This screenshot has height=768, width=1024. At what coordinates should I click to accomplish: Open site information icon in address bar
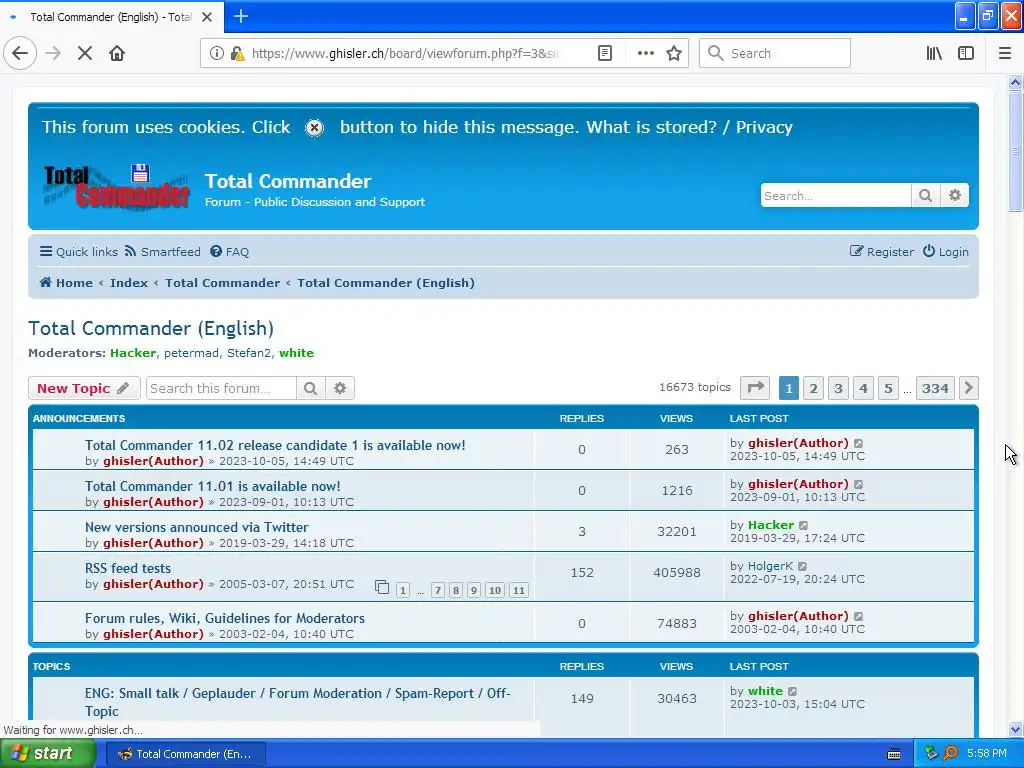216,54
